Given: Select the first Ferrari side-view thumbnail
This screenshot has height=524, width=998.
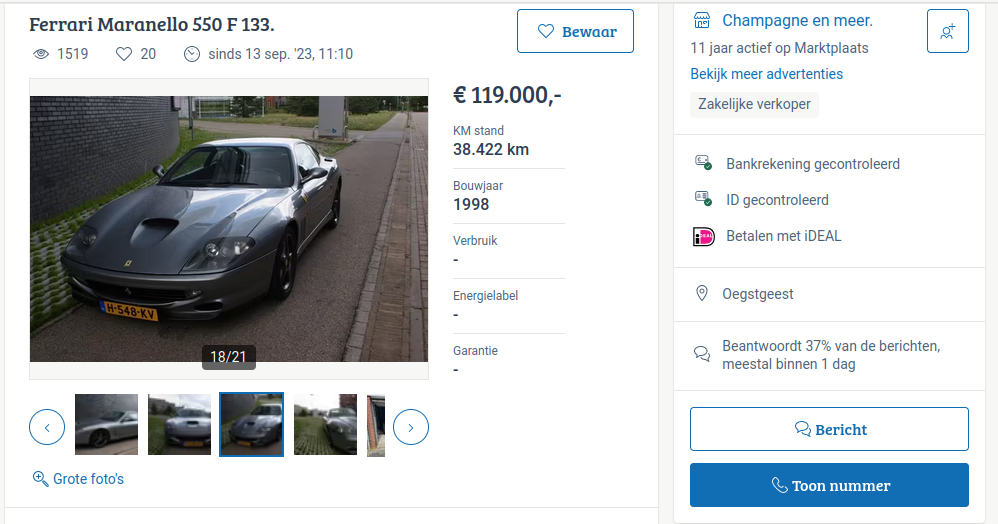Looking at the screenshot, I should click(x=106, y=425).
